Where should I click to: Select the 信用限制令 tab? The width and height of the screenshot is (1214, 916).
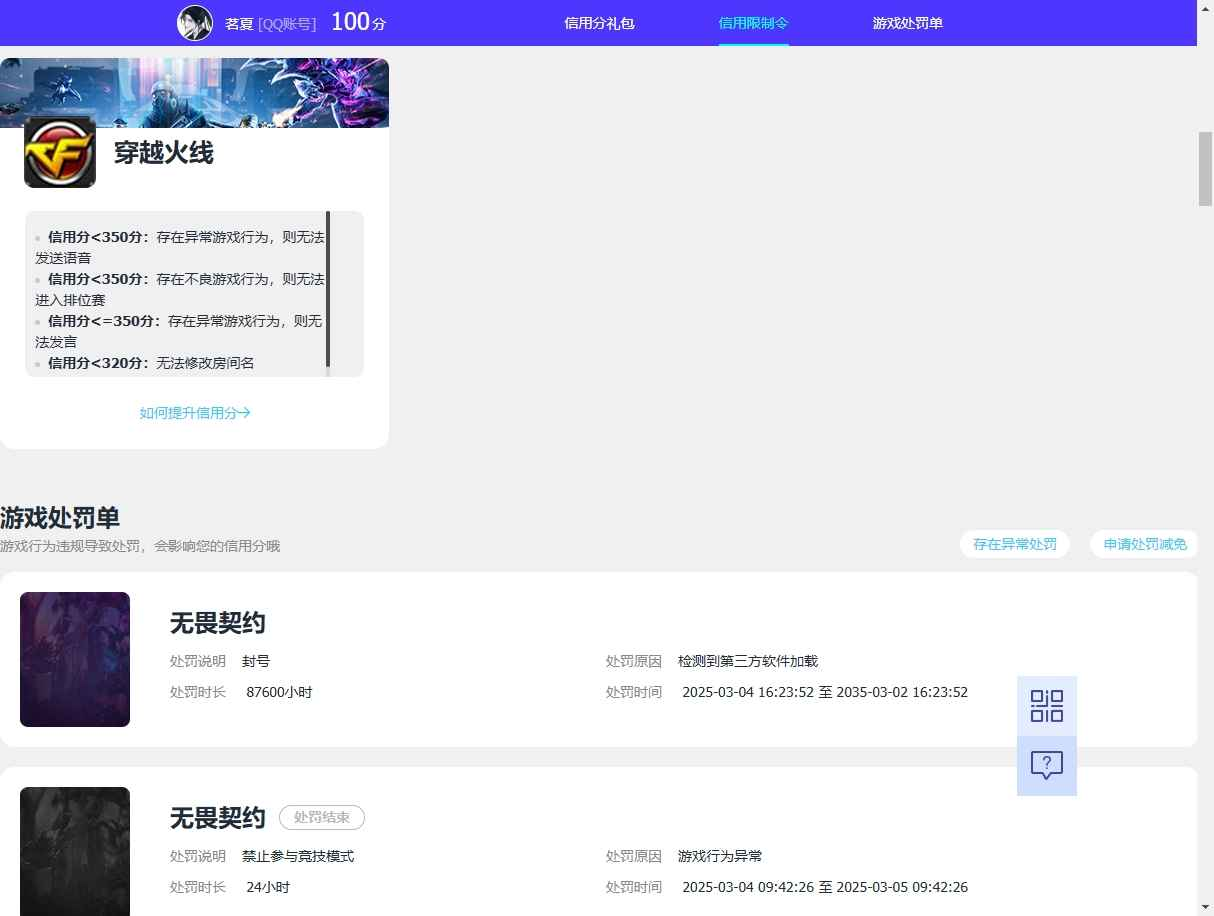pos(754,23)
